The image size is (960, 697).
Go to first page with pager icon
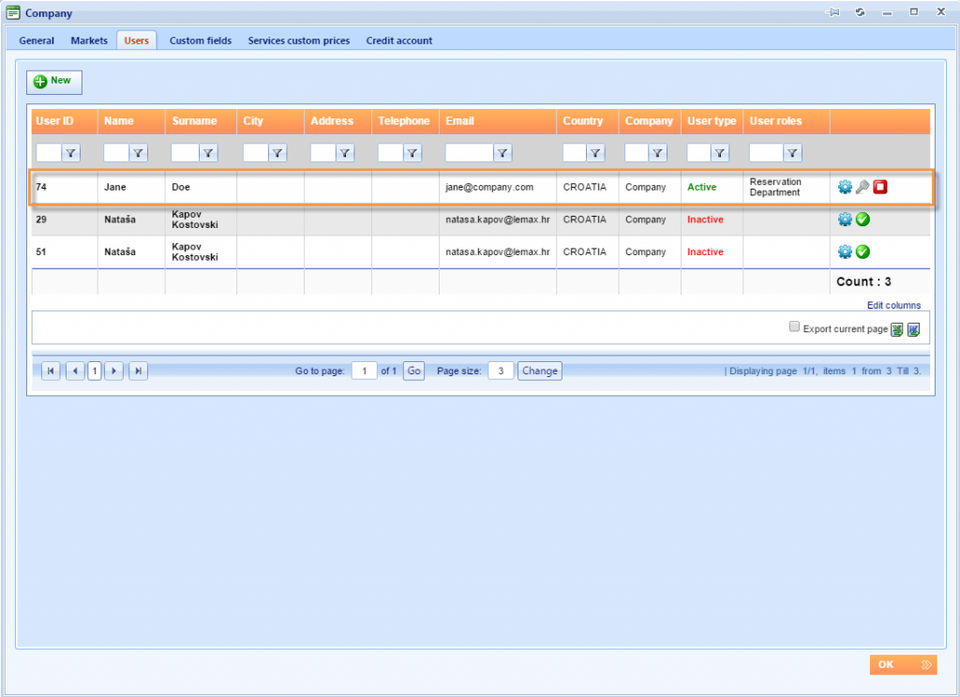(51, 371)
